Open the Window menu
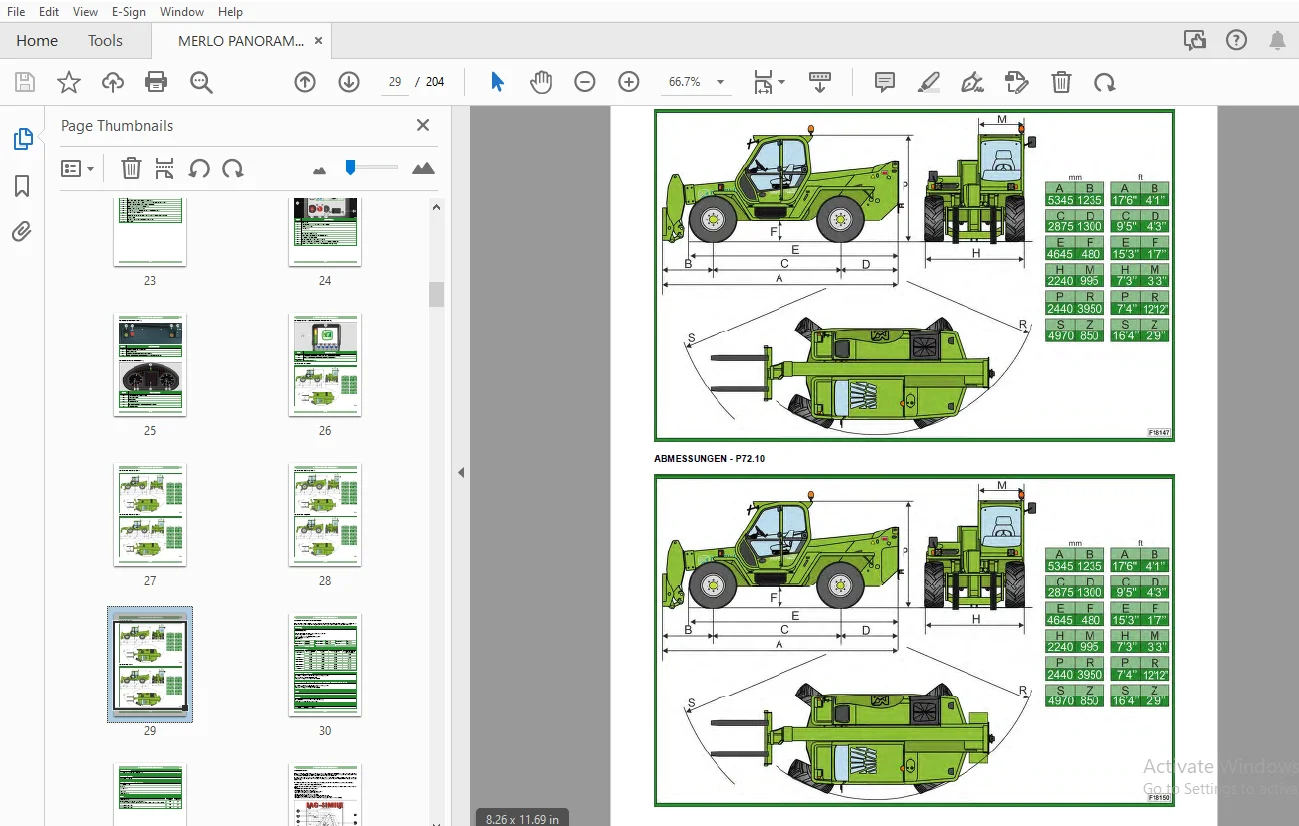Screen dimensions: 1299x826 click(182, 12)
